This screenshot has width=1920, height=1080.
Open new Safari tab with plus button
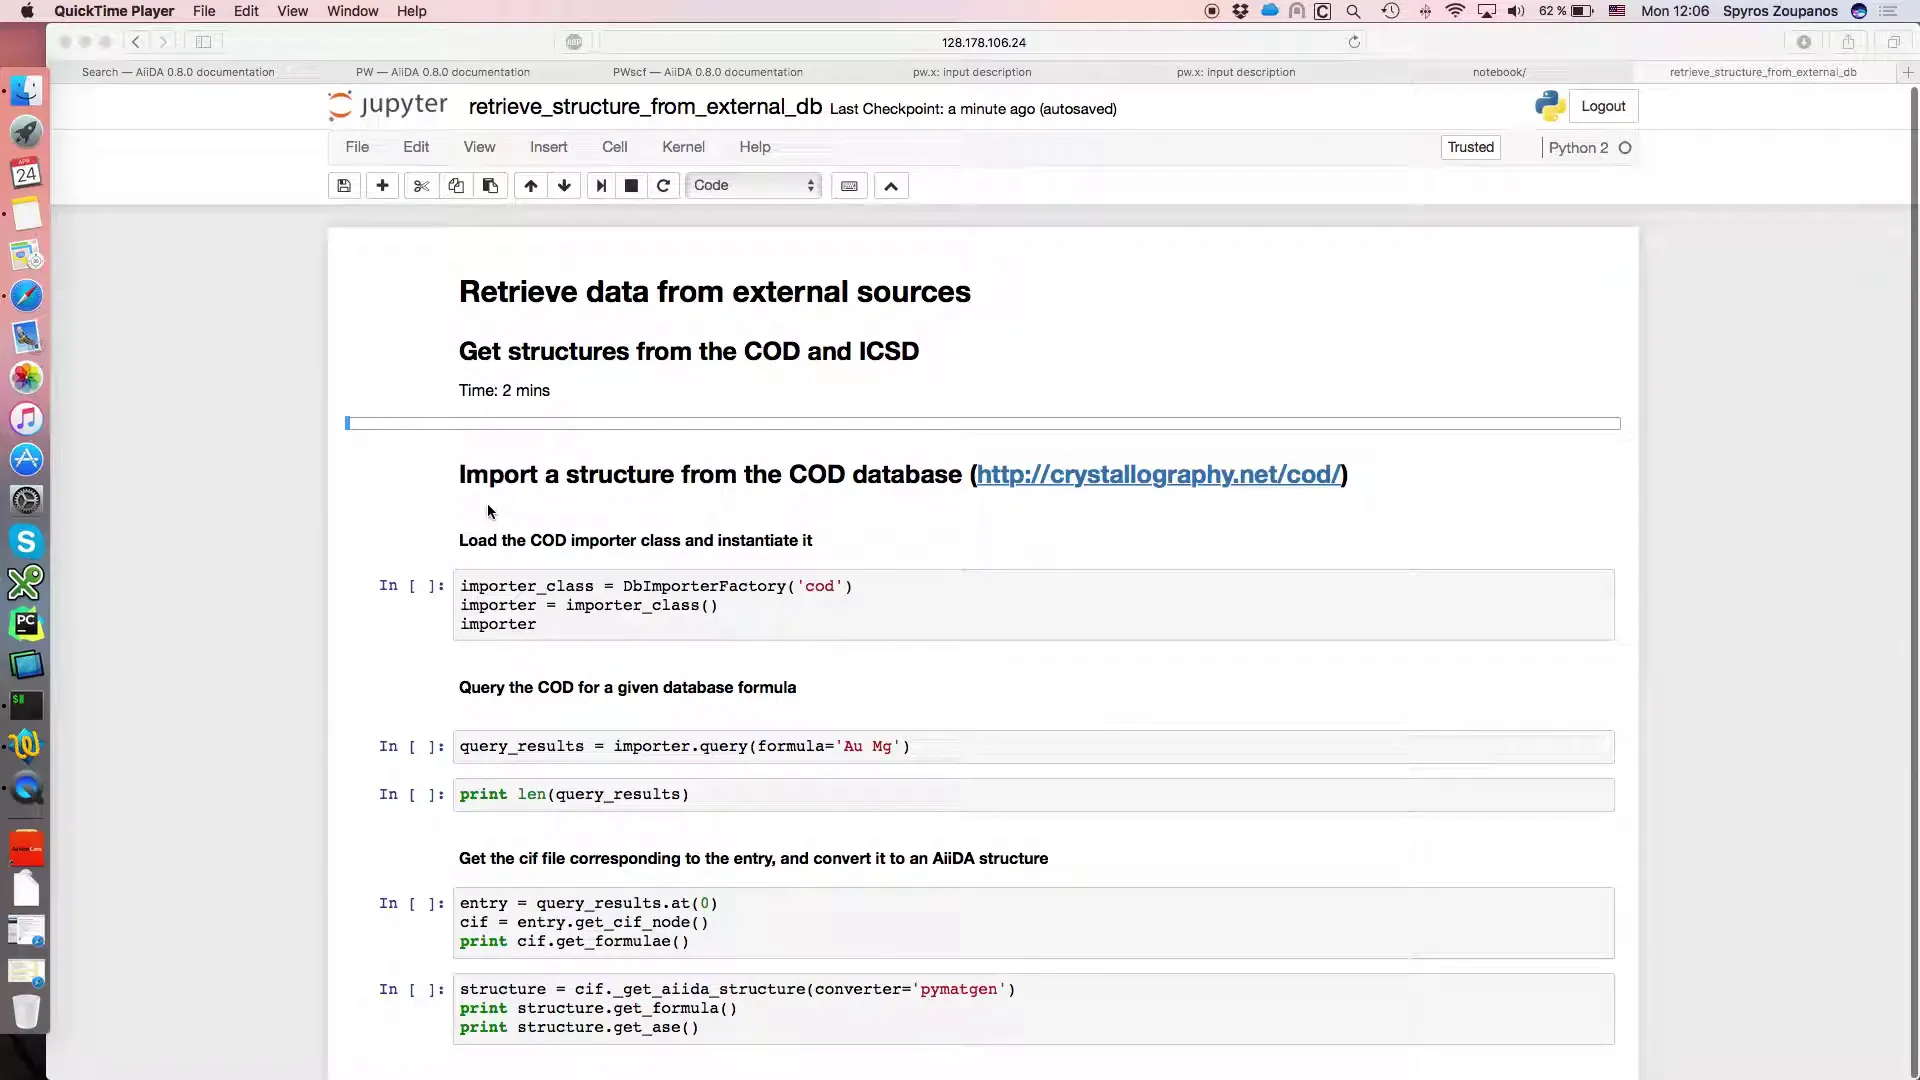point(1907,72)
